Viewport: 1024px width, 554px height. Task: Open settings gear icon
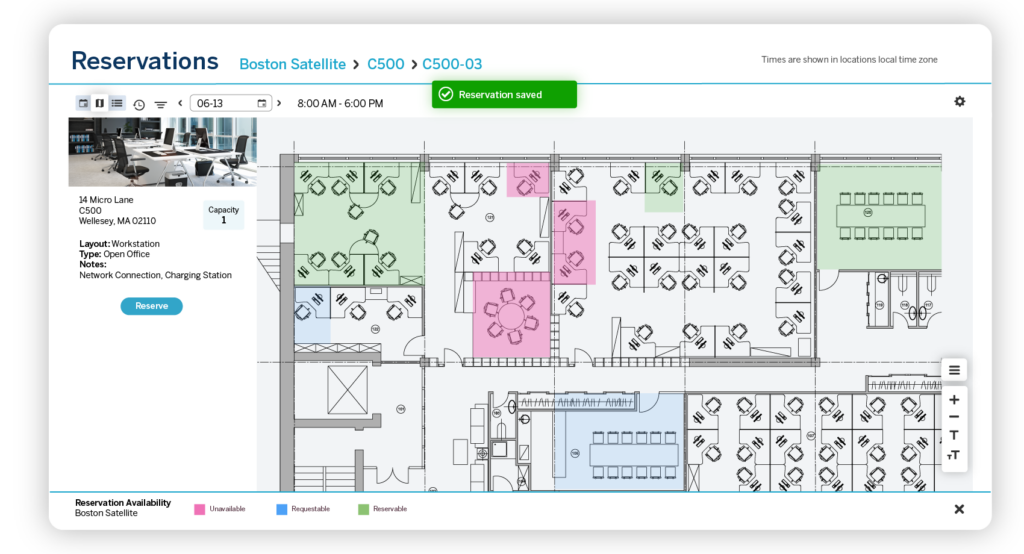pos(960,102)
